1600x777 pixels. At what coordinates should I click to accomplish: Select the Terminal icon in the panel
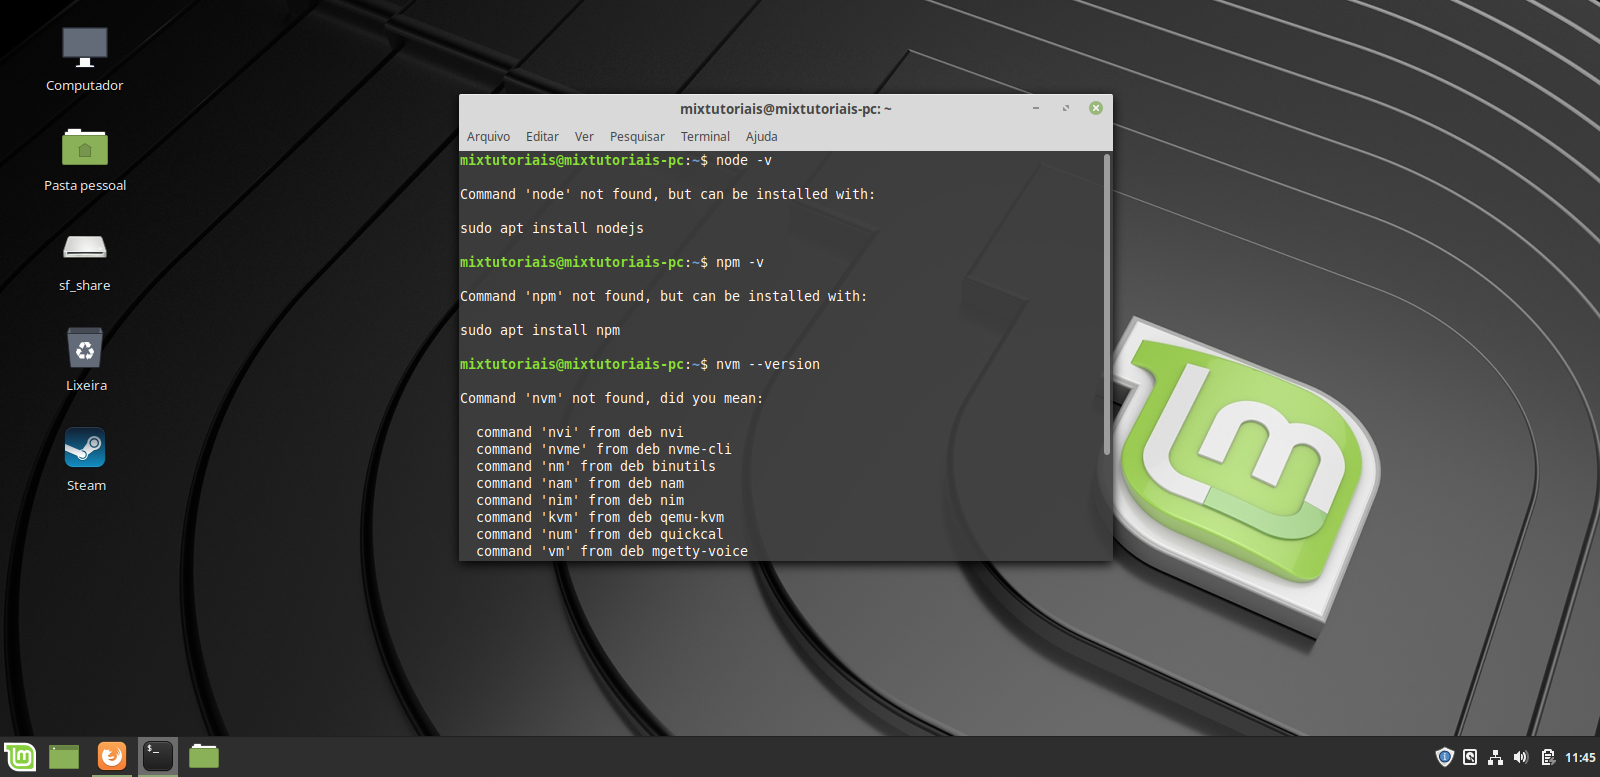tap(158, 756)
